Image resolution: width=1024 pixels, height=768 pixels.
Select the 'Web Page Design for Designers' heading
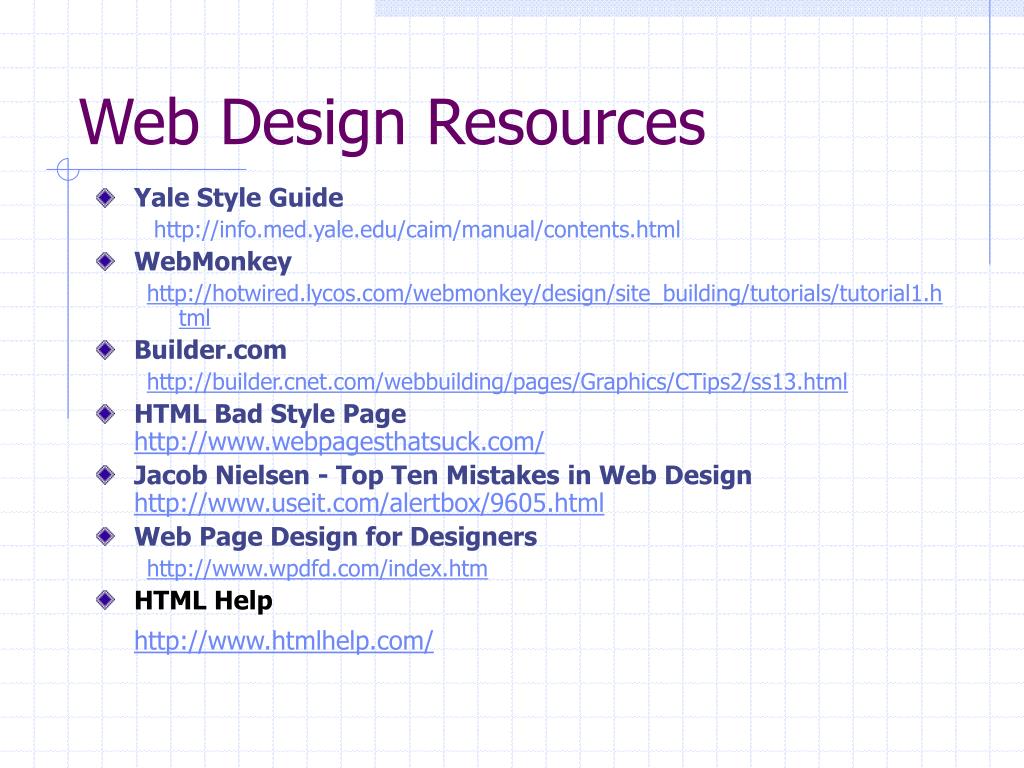(336, 537)
